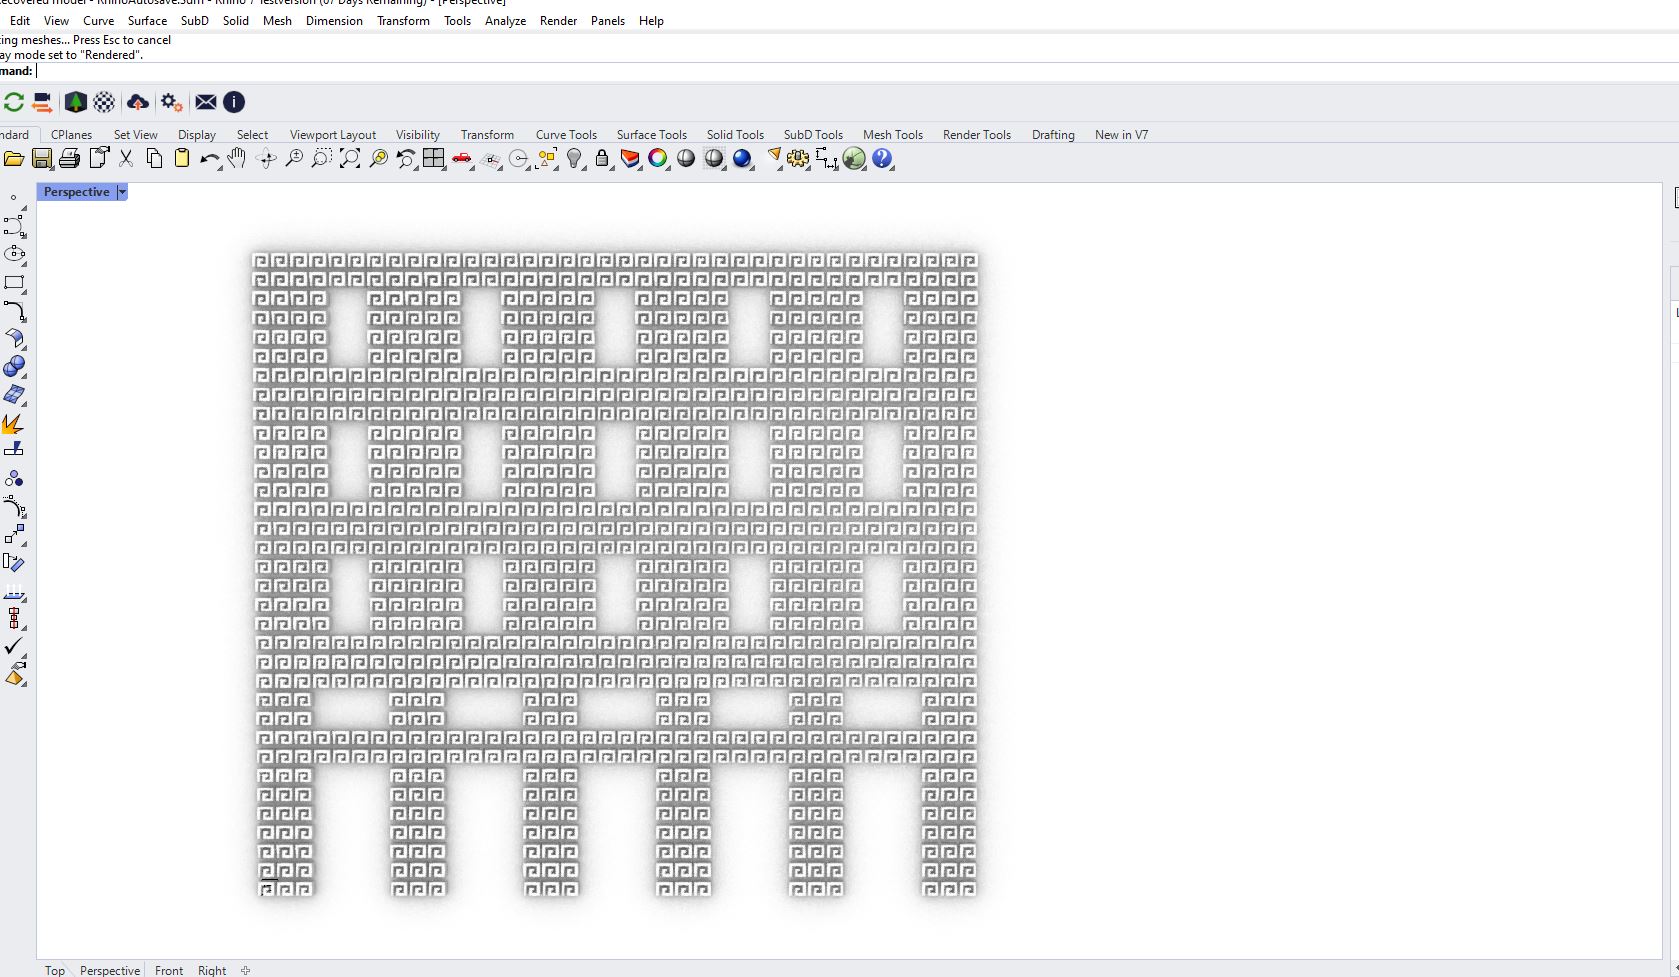Click the check mark tool in left sidebar

pyautogui.click(x=14, y=647)
